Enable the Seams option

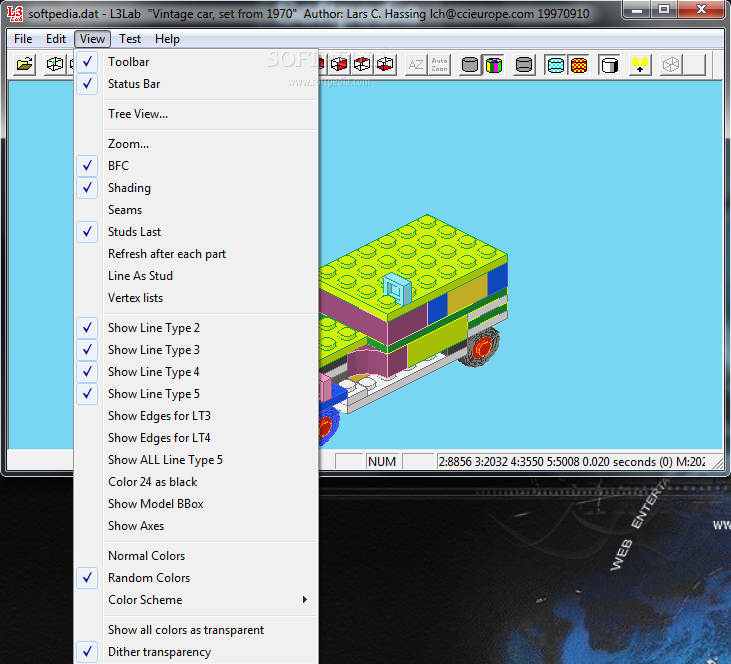196,210
